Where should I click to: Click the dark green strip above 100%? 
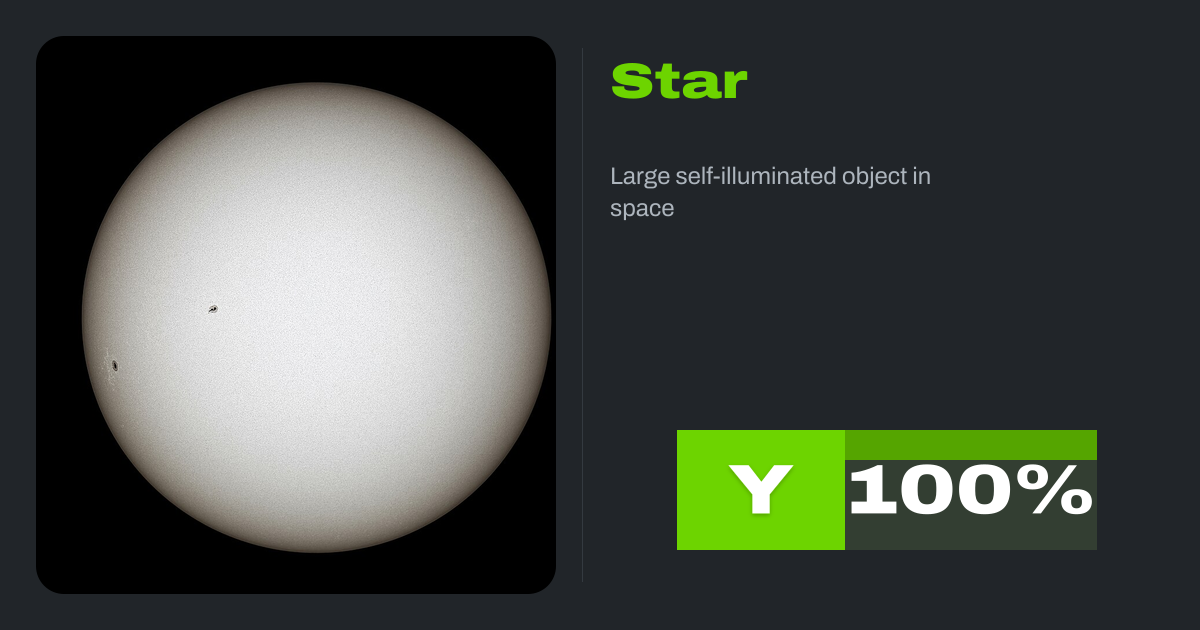click(x=971, y=445)
